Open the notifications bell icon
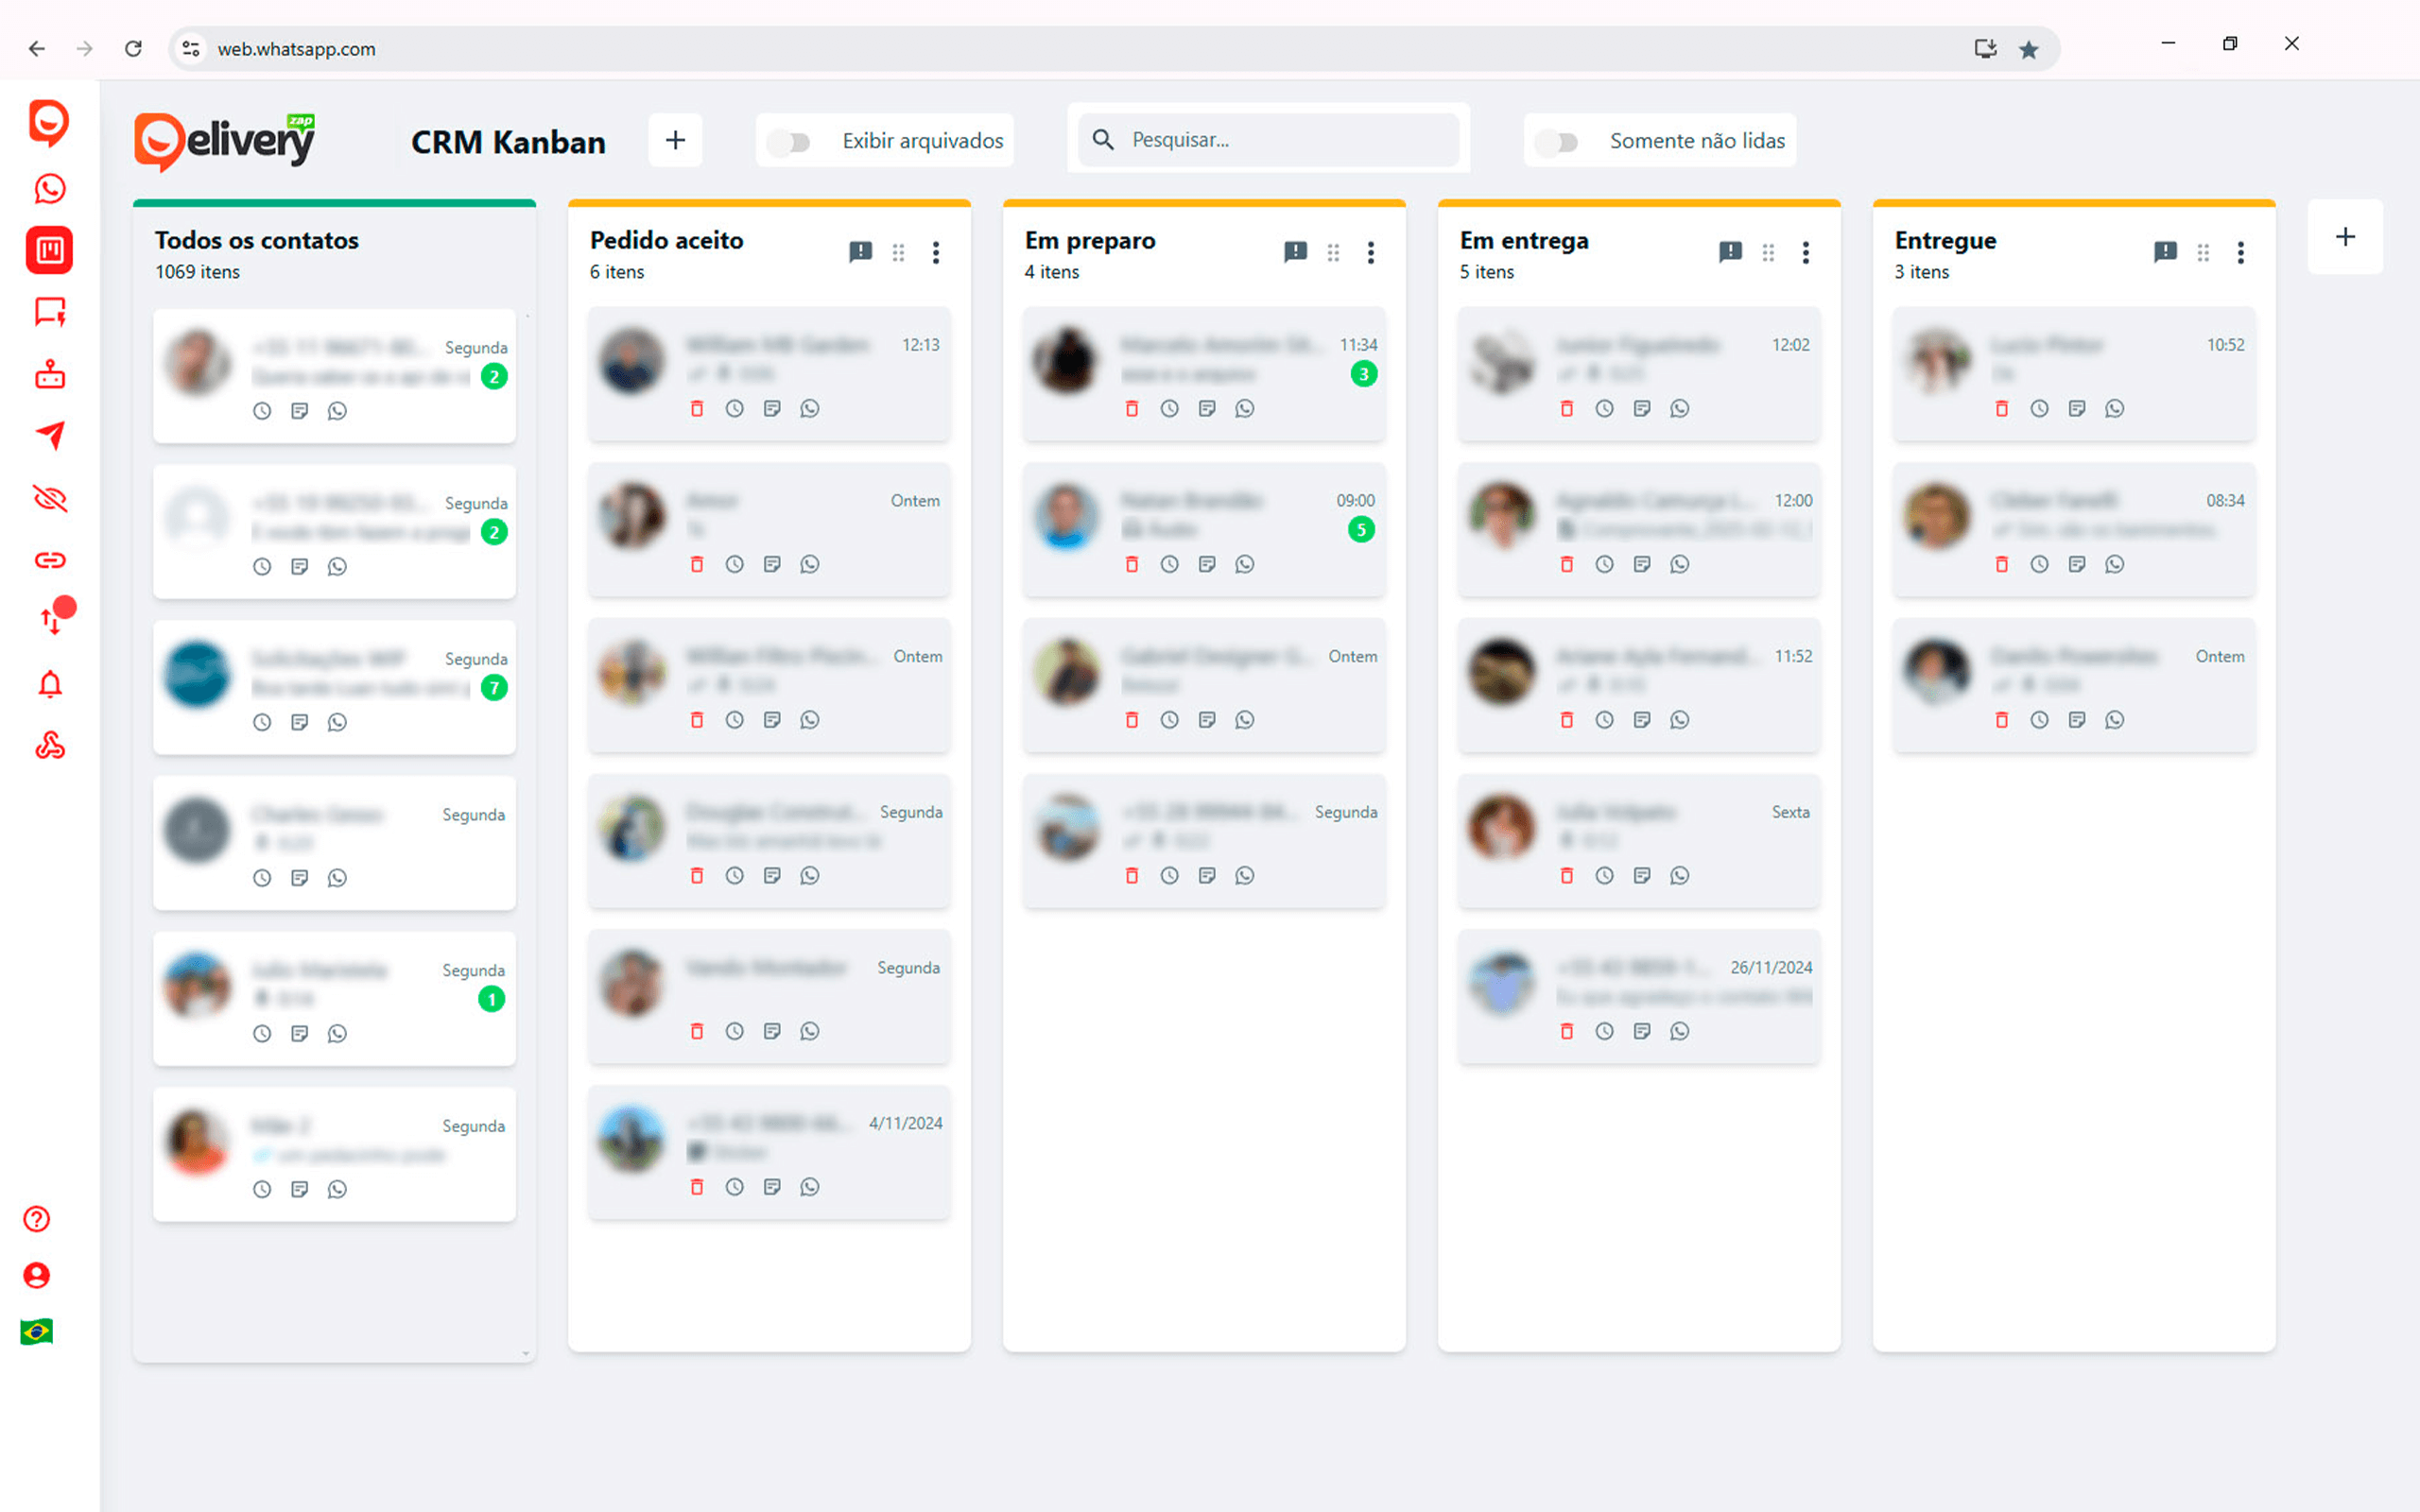2420x1512 pixels. pyautogui.click(x=49, y=685)
